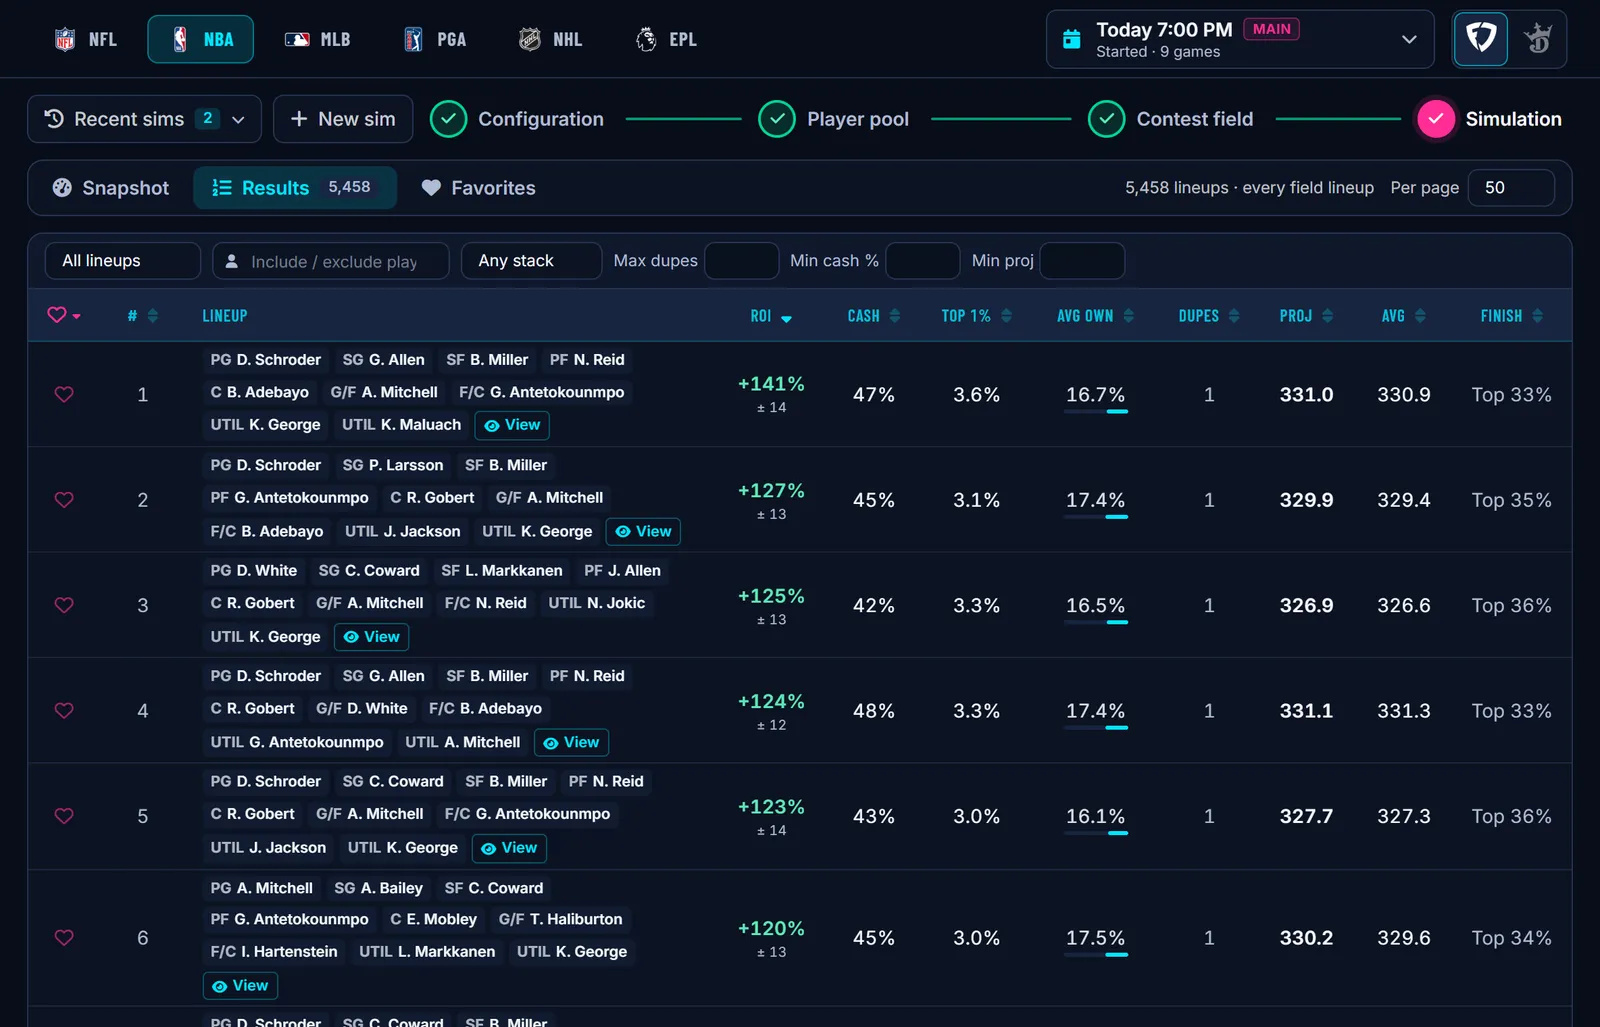Switch to the NHL sport tab

550,40
